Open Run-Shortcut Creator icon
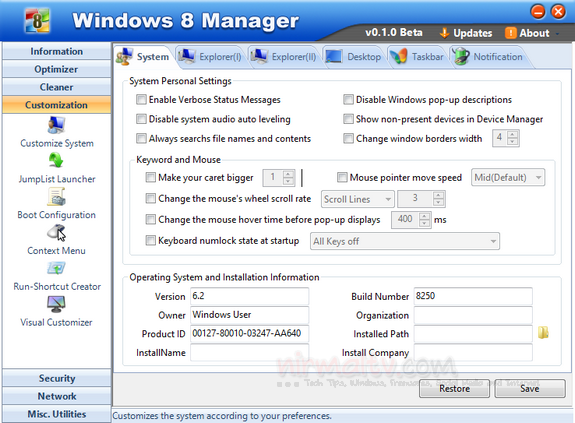 pos(56,268)
